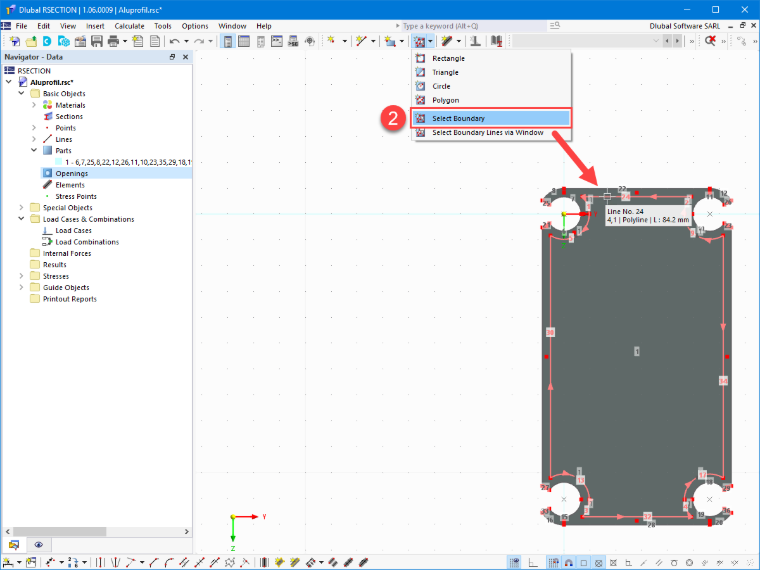Expand the Points tree node
760x570 pixels.
click(34, 127)
